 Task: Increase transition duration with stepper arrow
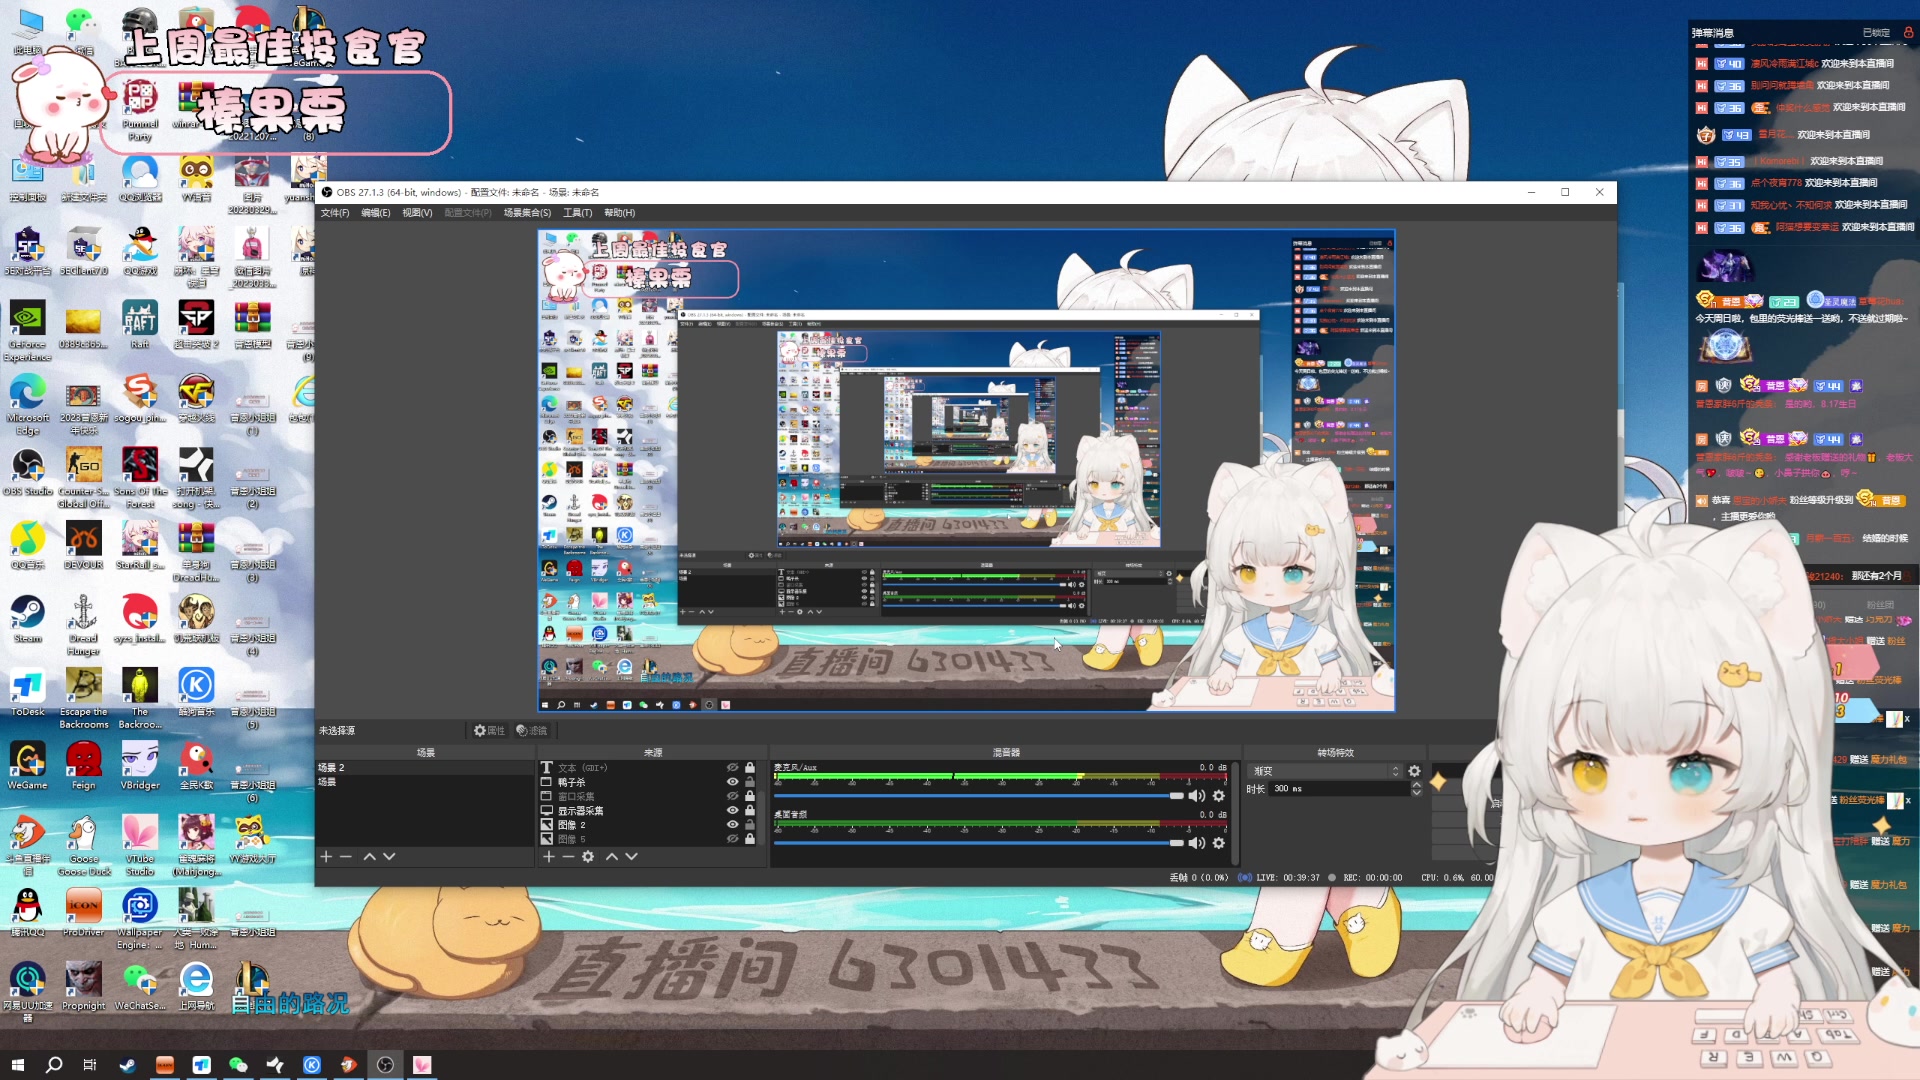(1416, 785)
